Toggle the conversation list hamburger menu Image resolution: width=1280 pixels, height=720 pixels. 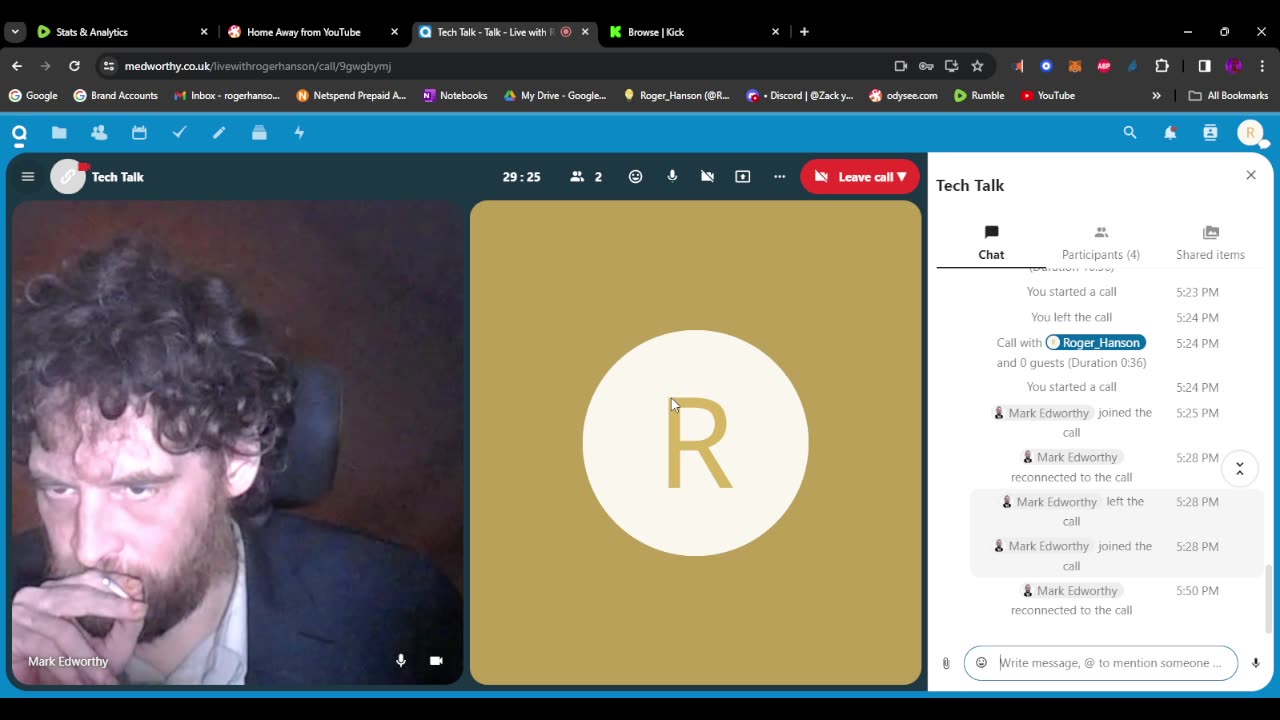pos(28,177)
